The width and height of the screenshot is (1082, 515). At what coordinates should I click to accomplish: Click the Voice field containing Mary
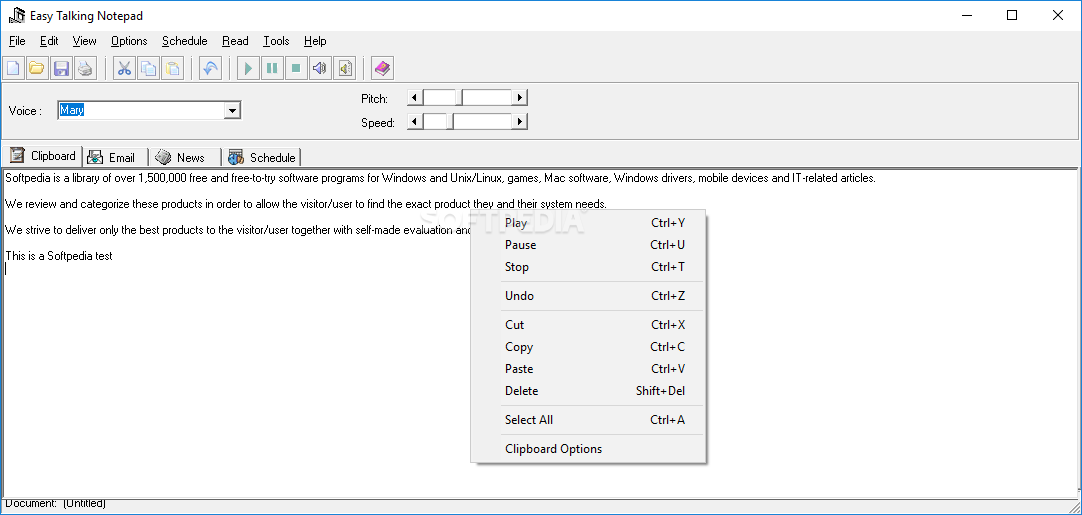tap(141, 110)
